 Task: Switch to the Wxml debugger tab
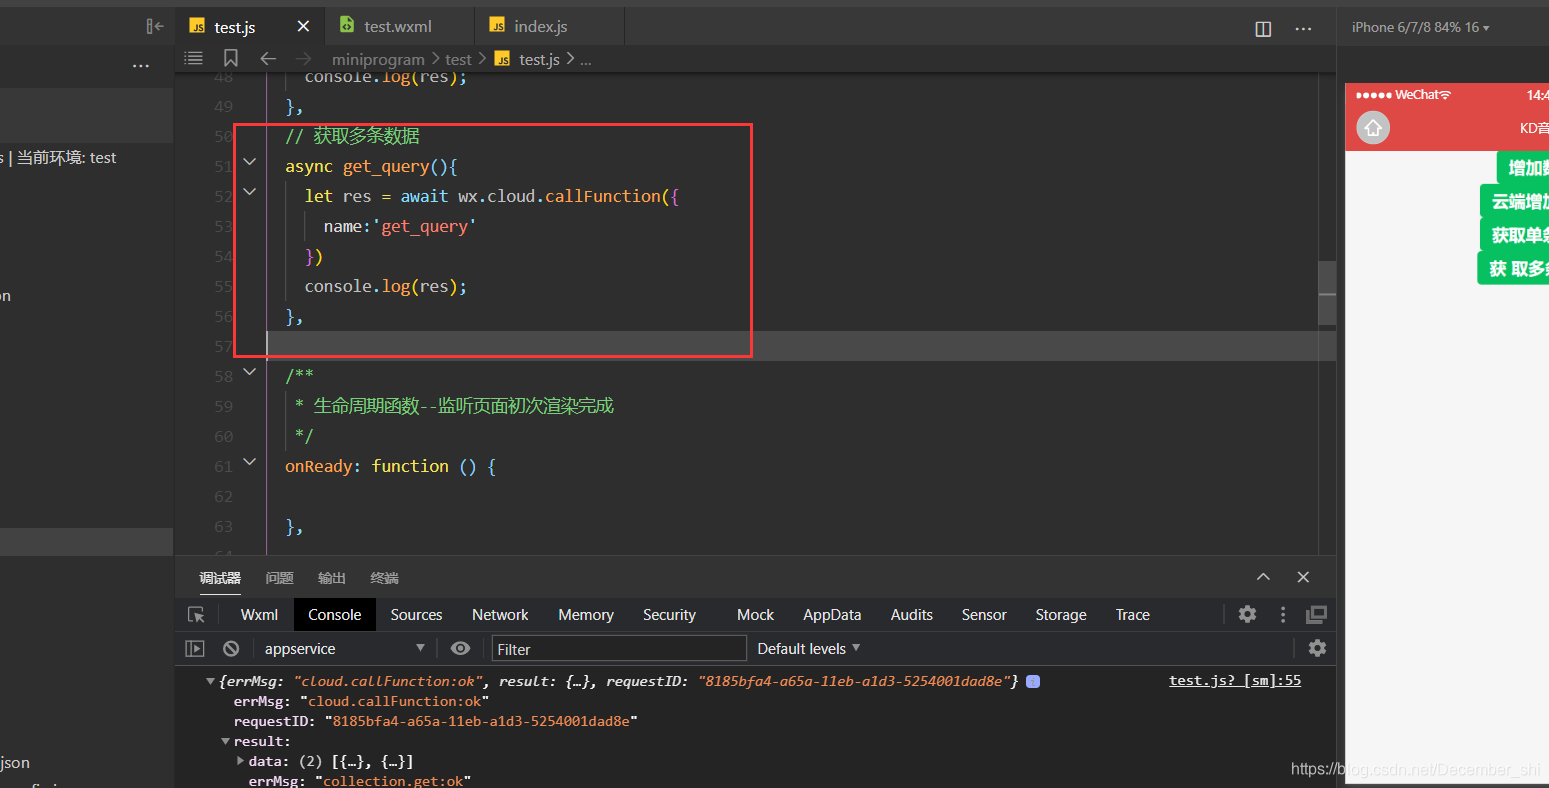(259, 615)
